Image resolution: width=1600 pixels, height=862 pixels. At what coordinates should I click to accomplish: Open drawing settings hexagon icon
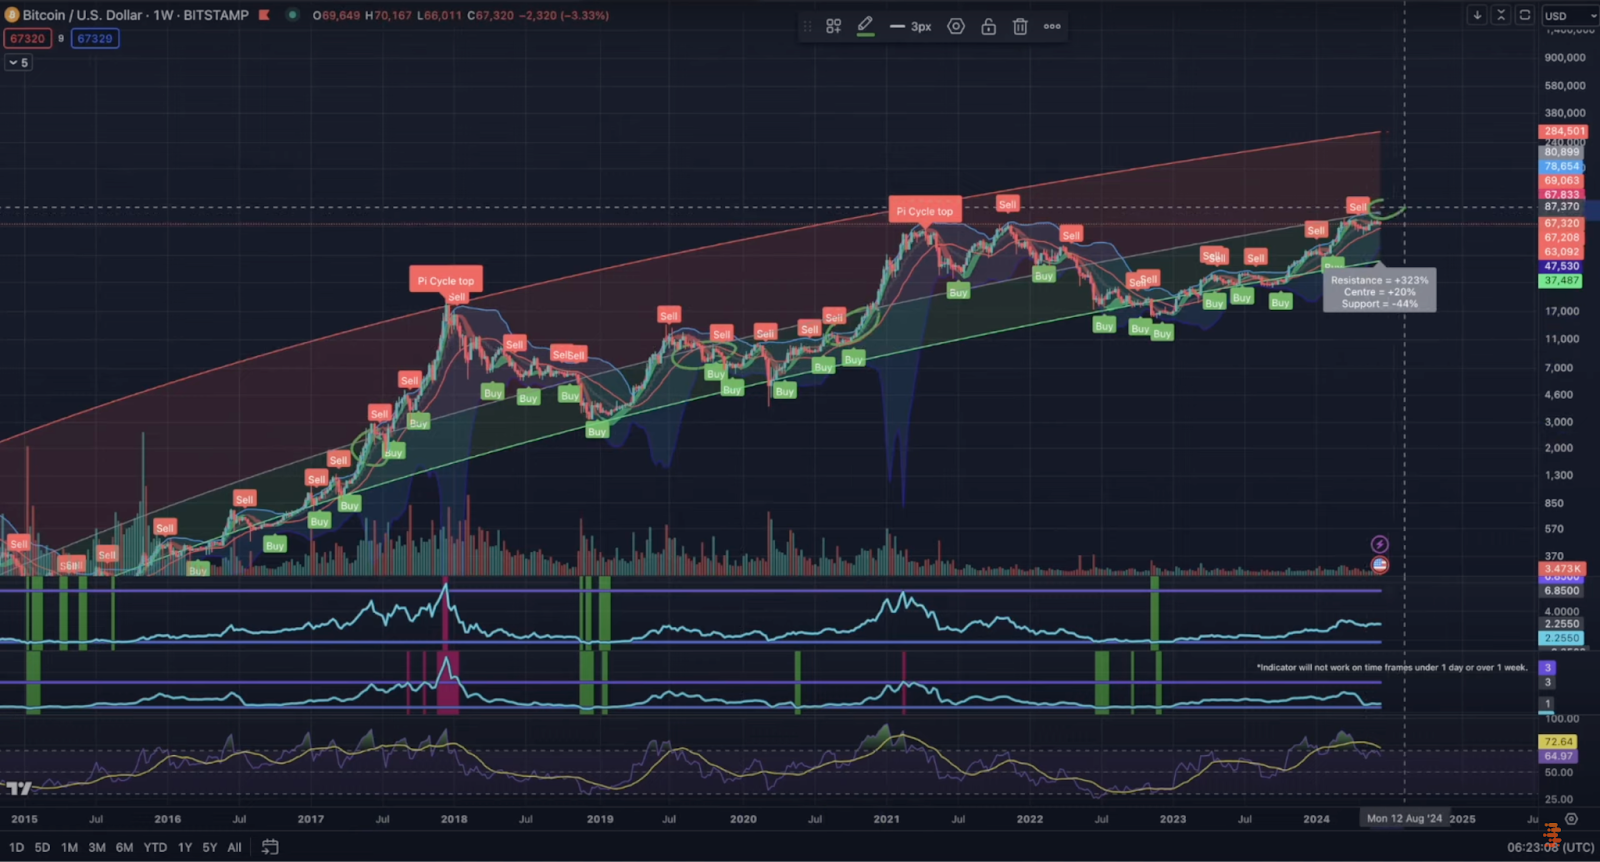coord(956,27)
